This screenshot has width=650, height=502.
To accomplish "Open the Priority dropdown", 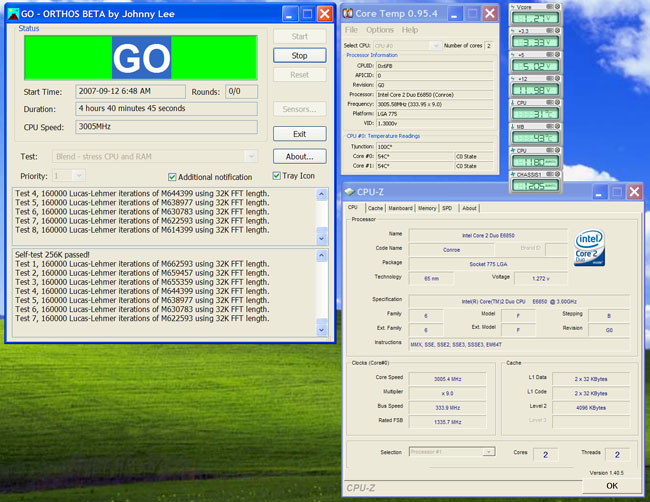I will 80,176.
